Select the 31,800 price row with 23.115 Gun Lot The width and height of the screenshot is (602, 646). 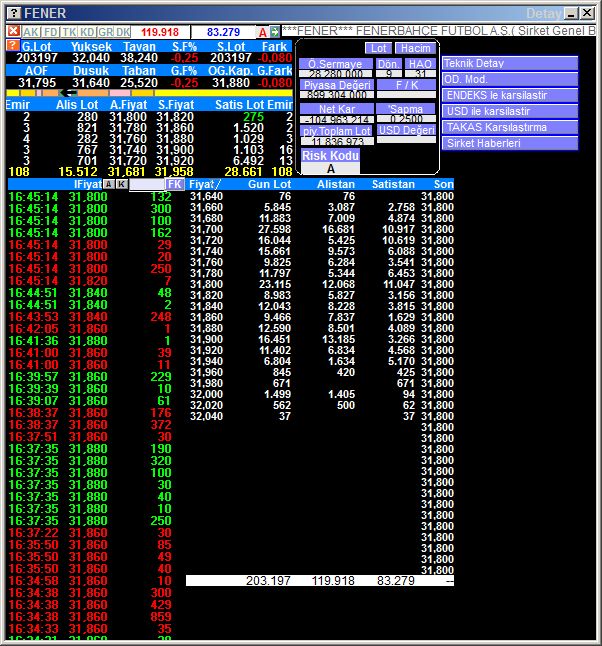pos(321,284)
